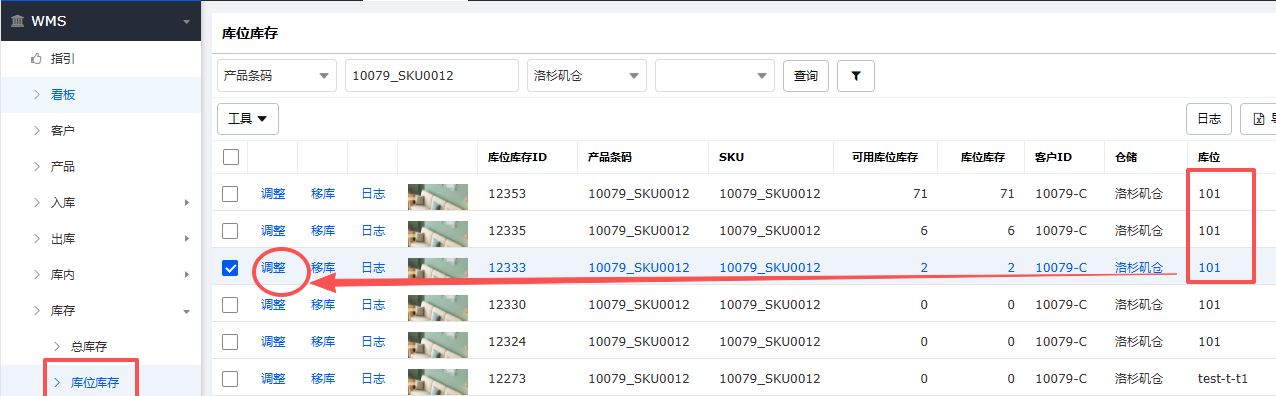
Task: Open the 产品条码 search field dropdown
Action: (277, 76)
